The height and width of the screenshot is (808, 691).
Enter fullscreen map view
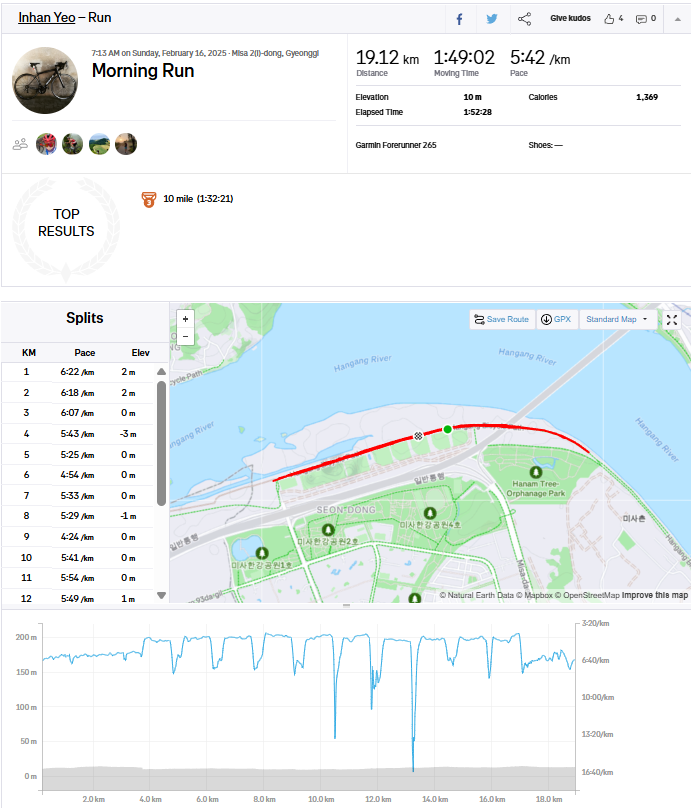[672, 320]
